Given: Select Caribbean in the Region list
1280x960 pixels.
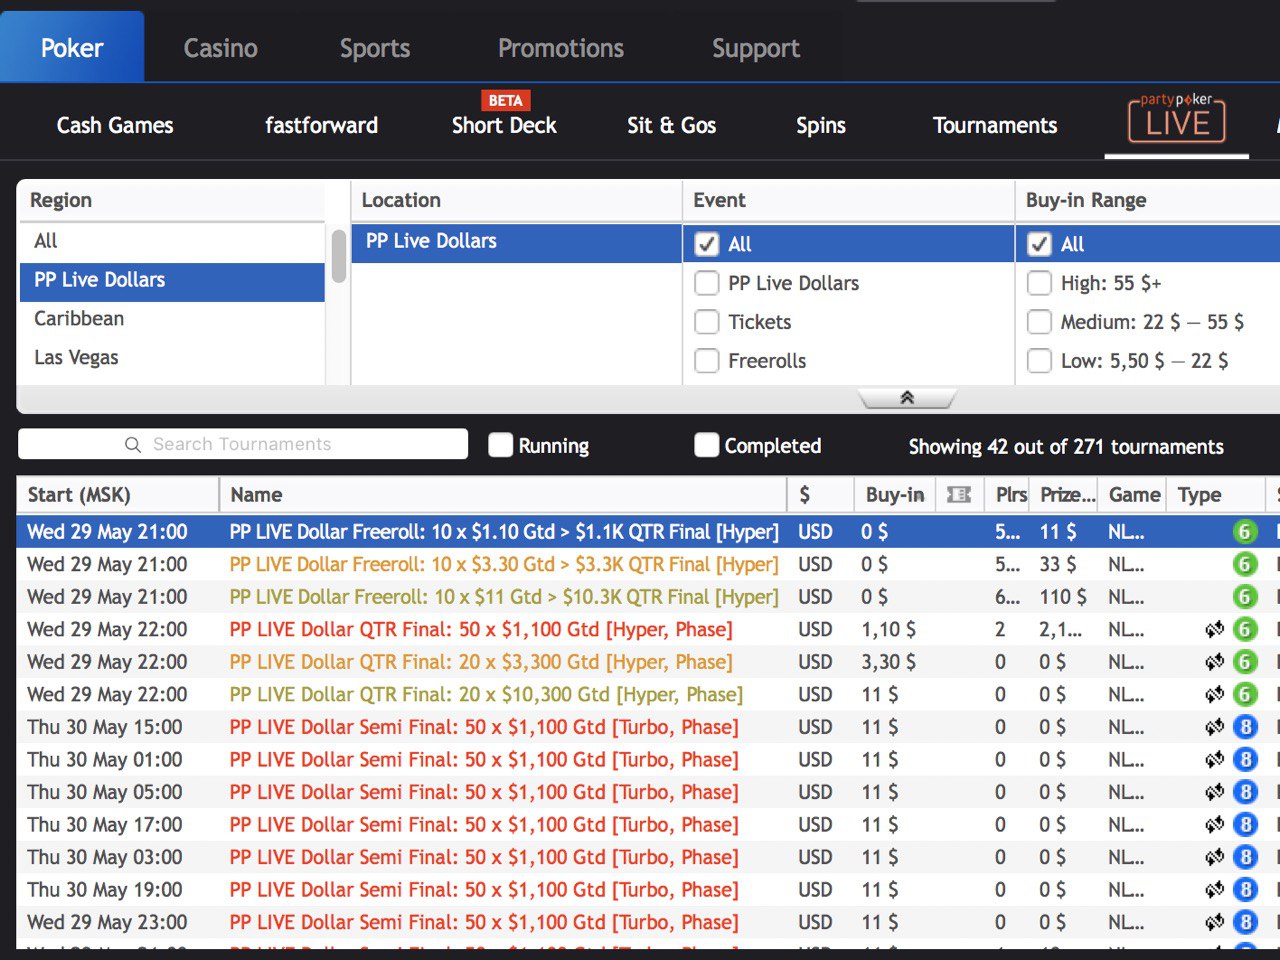Looking at the screenshot, I should coord(79,318).
